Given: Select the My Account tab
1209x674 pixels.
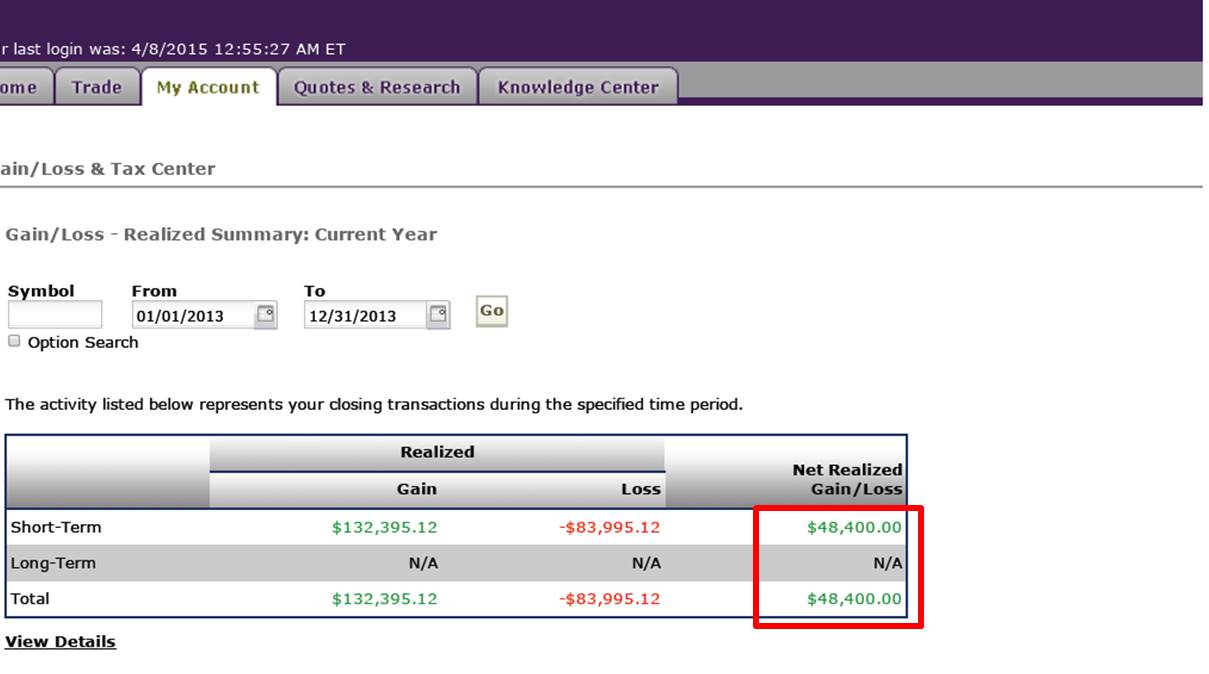Looking at the screenshot, I should click(x=208, y=87).
